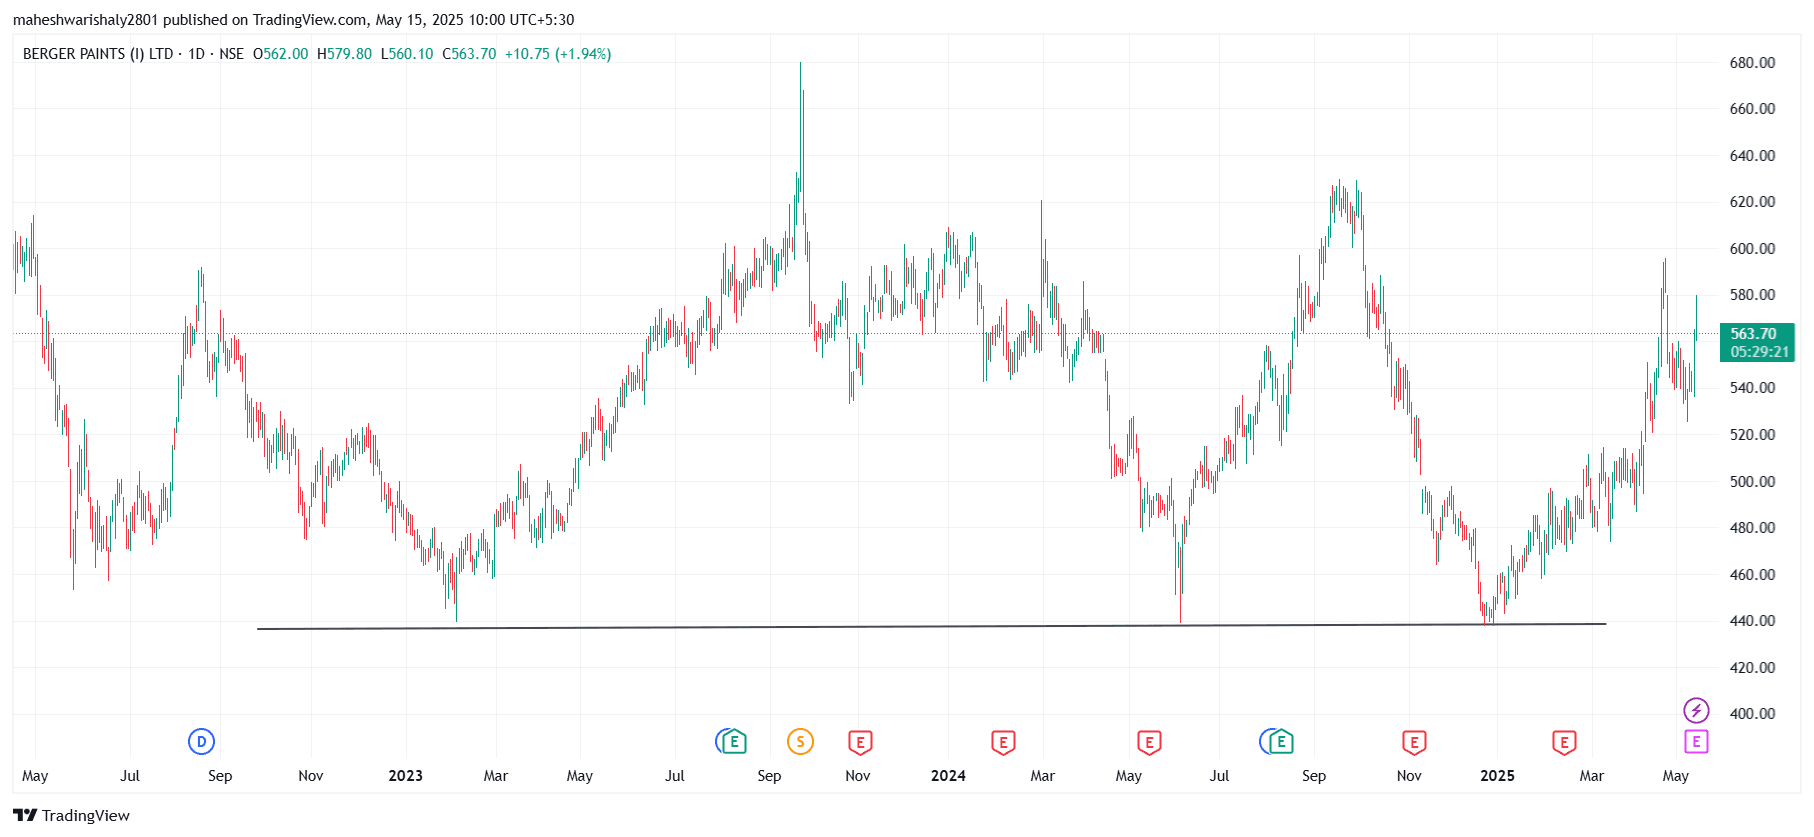Click the 660.00 price axis label
1814x837 pixels.
(x=1752, y=109)
